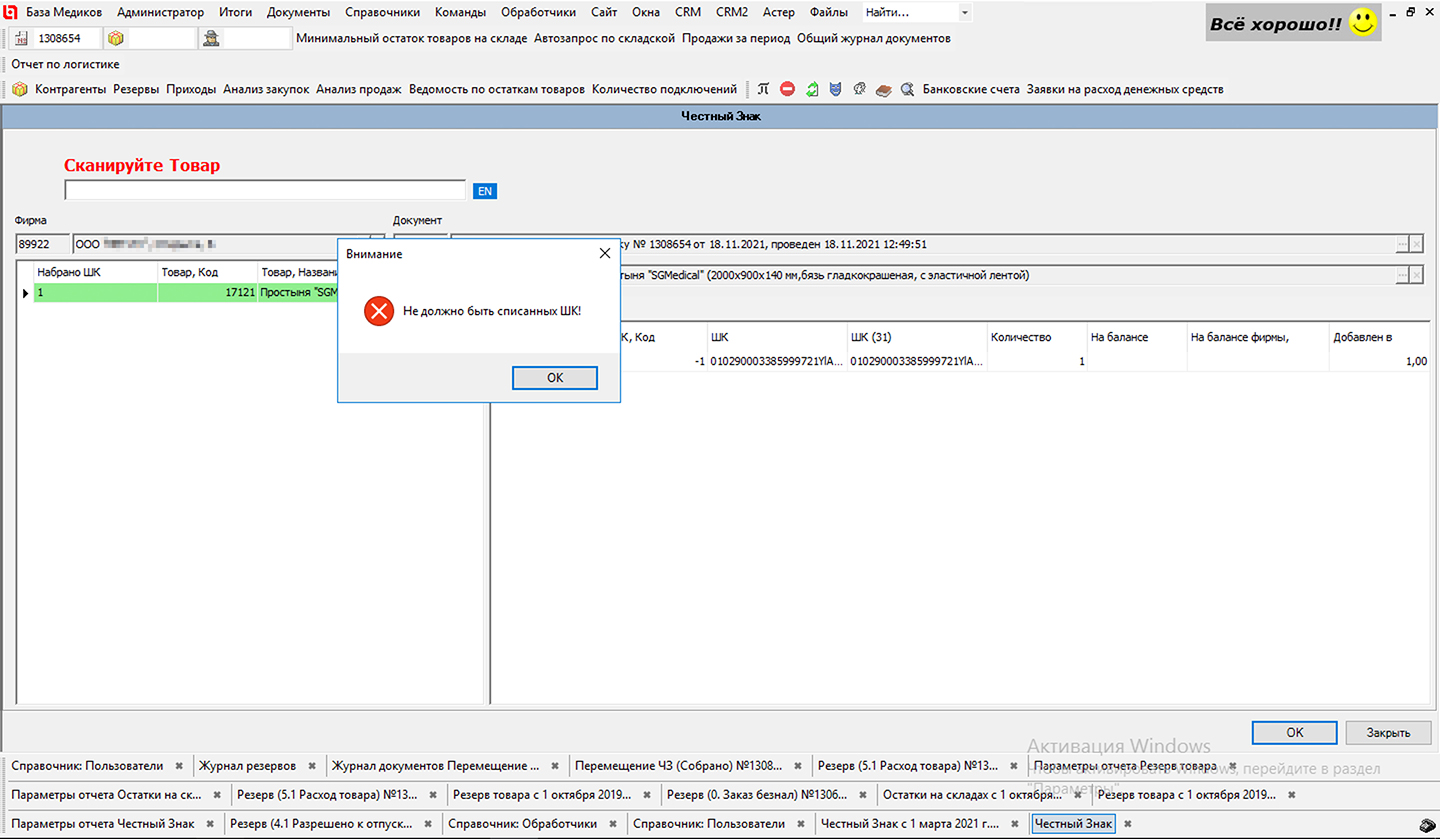Click the red stop sign toolbar icon

787,90
